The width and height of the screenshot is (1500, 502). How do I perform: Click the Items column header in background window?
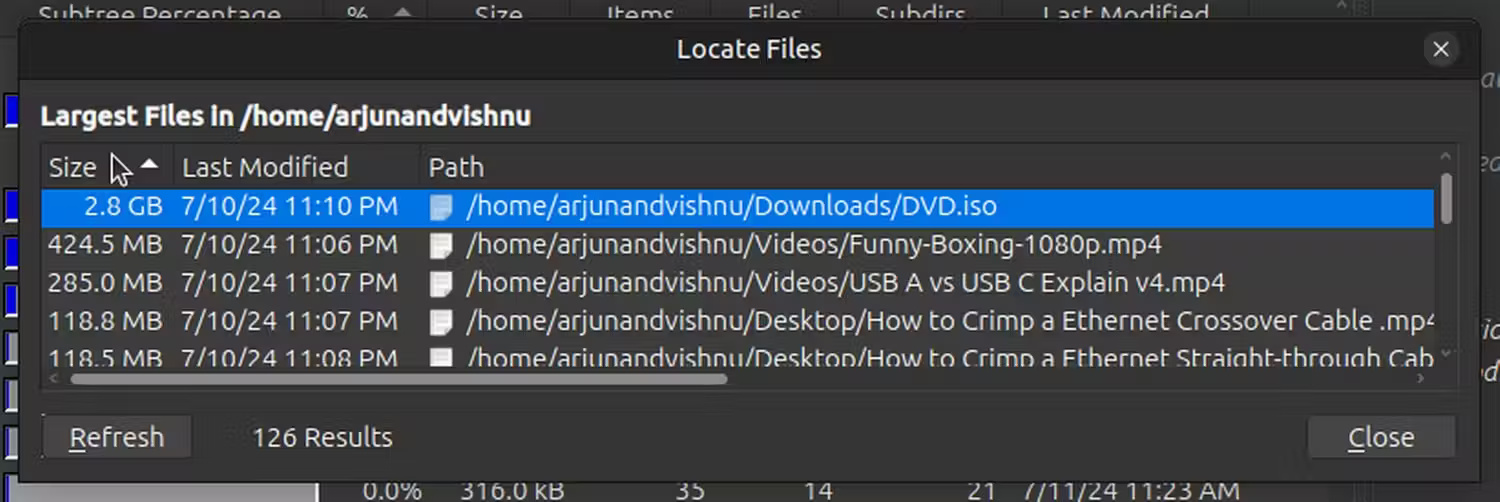[640, 14]
